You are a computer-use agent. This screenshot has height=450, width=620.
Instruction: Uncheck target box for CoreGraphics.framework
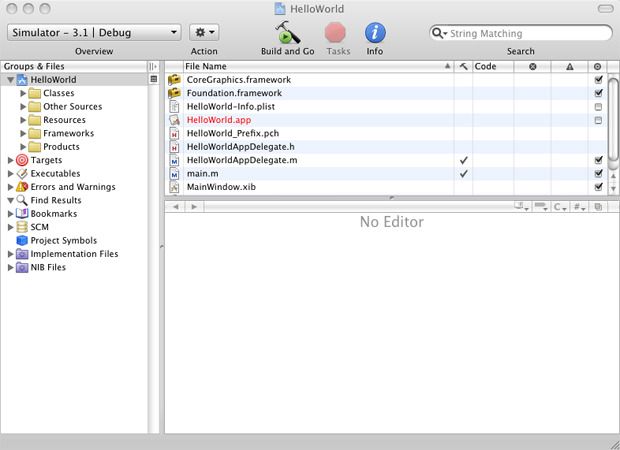click(598, 79)
